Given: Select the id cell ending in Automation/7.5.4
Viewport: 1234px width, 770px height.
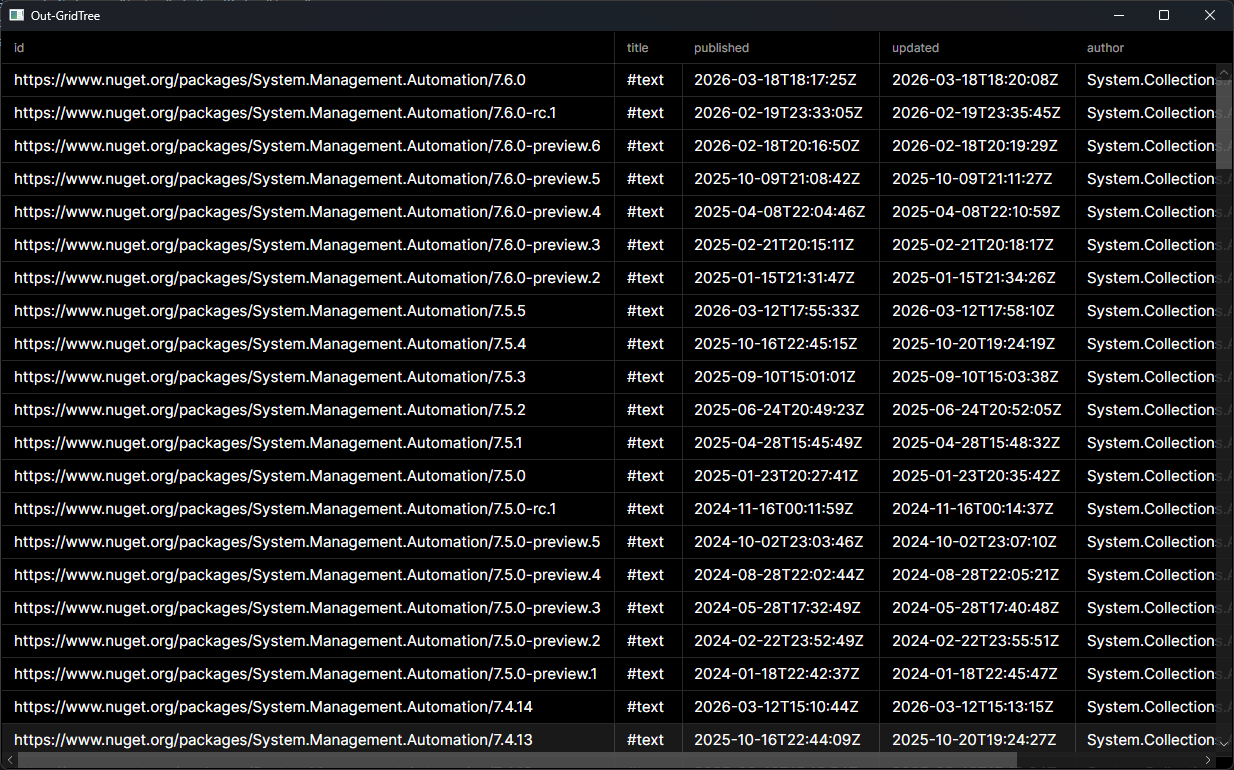Looking at the screenshot, I should pyautogui.click(x=307, y=344).
